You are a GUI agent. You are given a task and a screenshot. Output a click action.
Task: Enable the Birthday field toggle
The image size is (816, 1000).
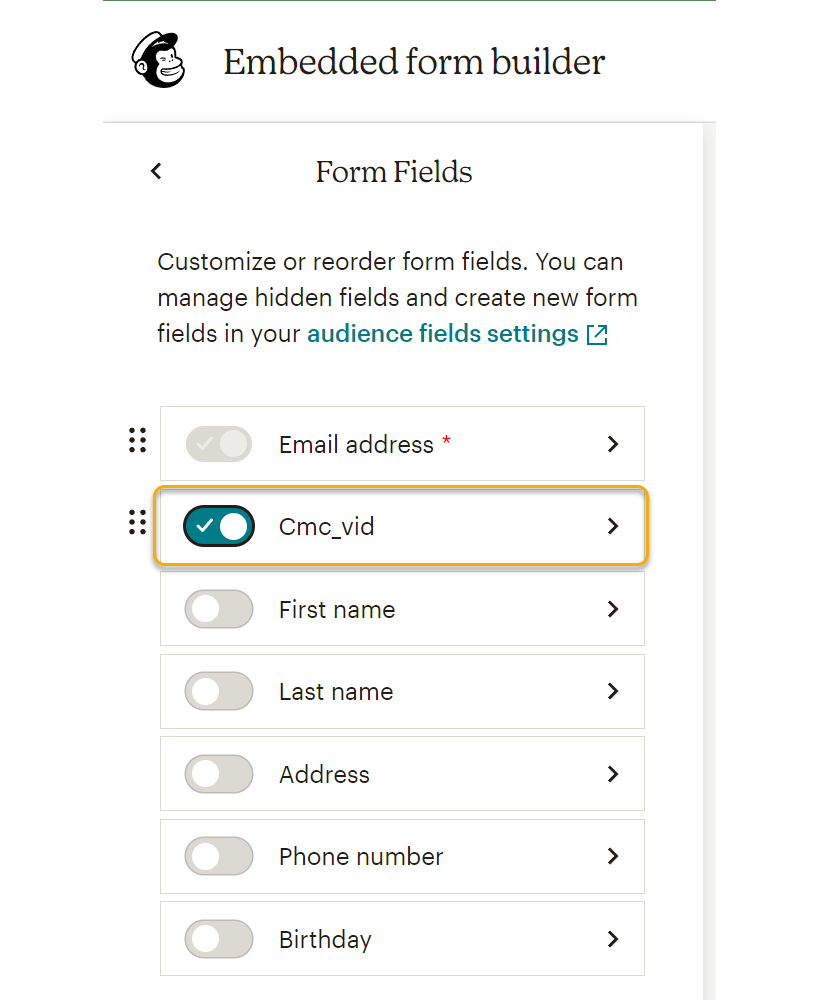[219, 939]
